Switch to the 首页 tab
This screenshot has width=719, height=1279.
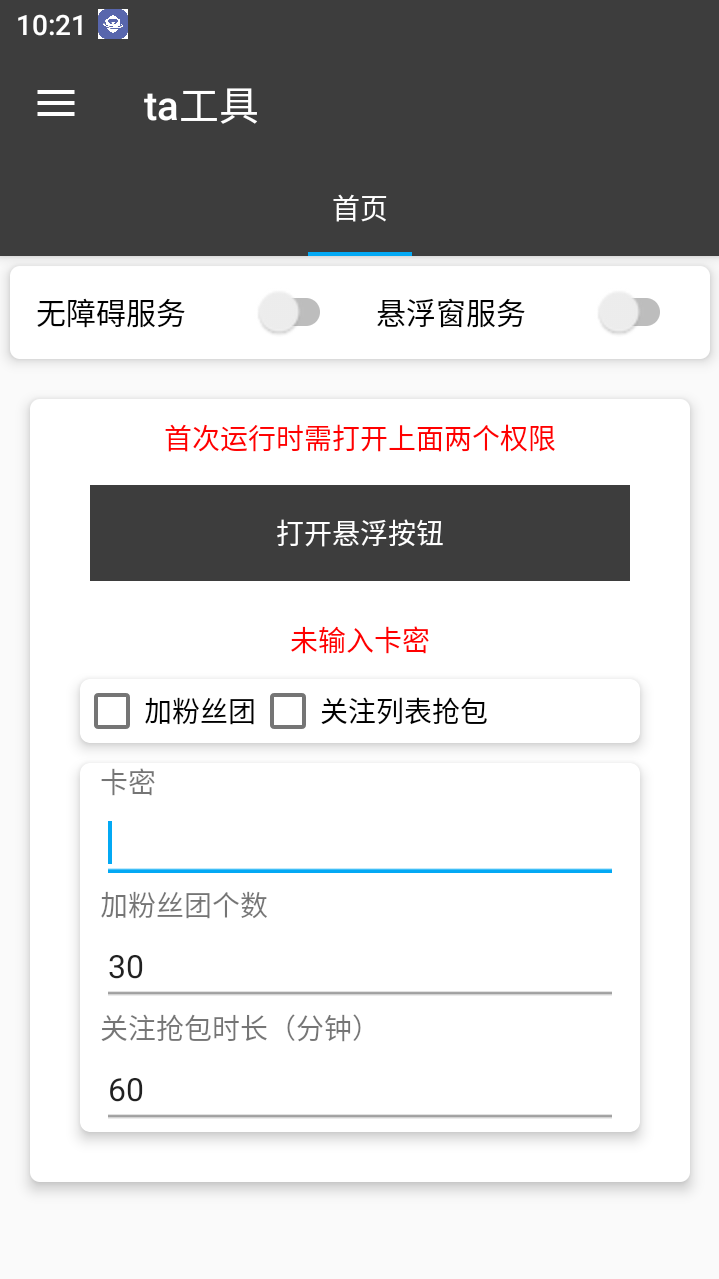click(x=359, y=208)
